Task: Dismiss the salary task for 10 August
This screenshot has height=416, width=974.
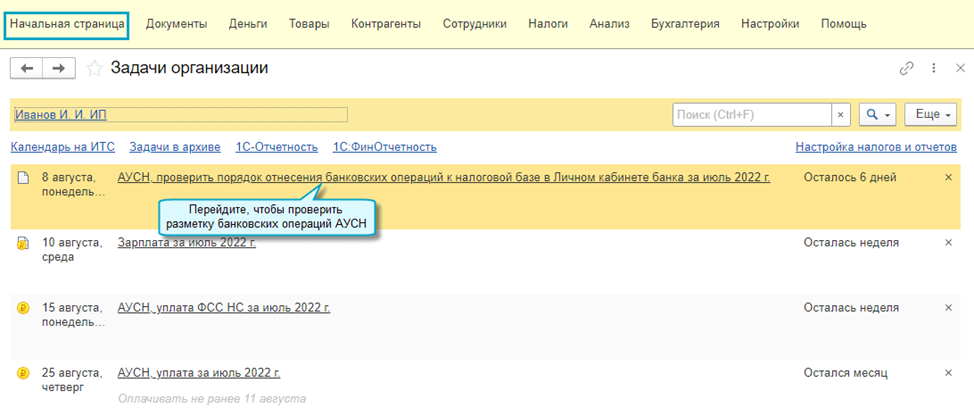Action: tap(949, 242)
